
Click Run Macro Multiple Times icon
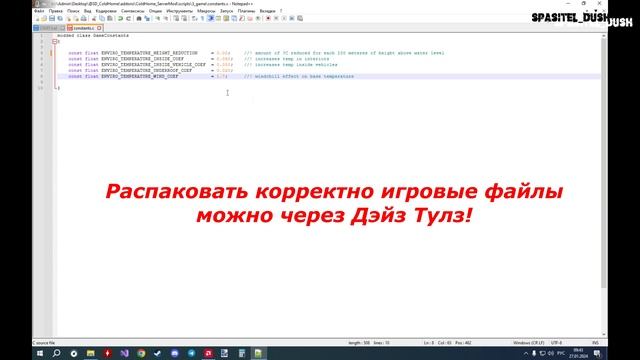(291, 18)
